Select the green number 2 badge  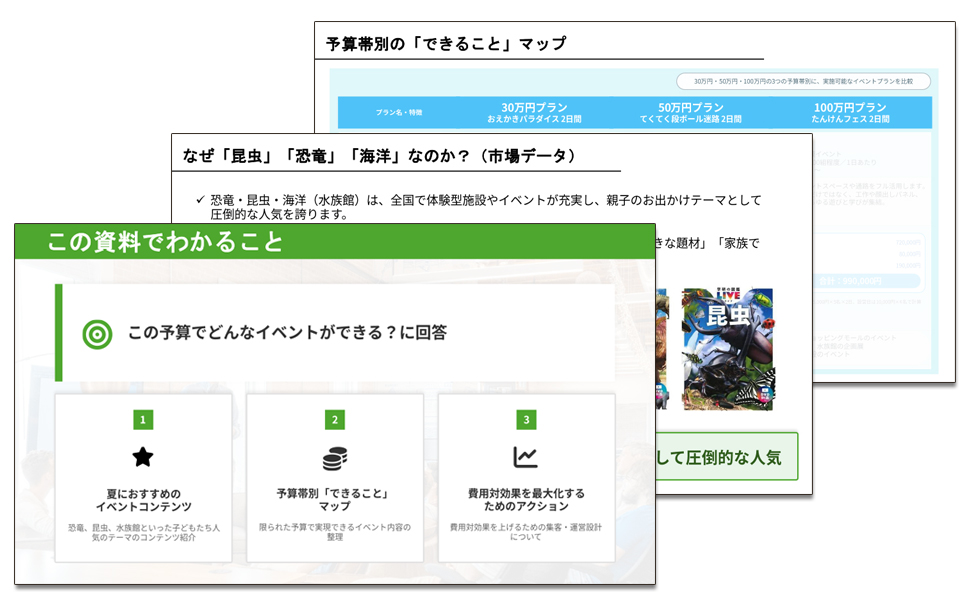pyautogui.click(x=335, y=420)
